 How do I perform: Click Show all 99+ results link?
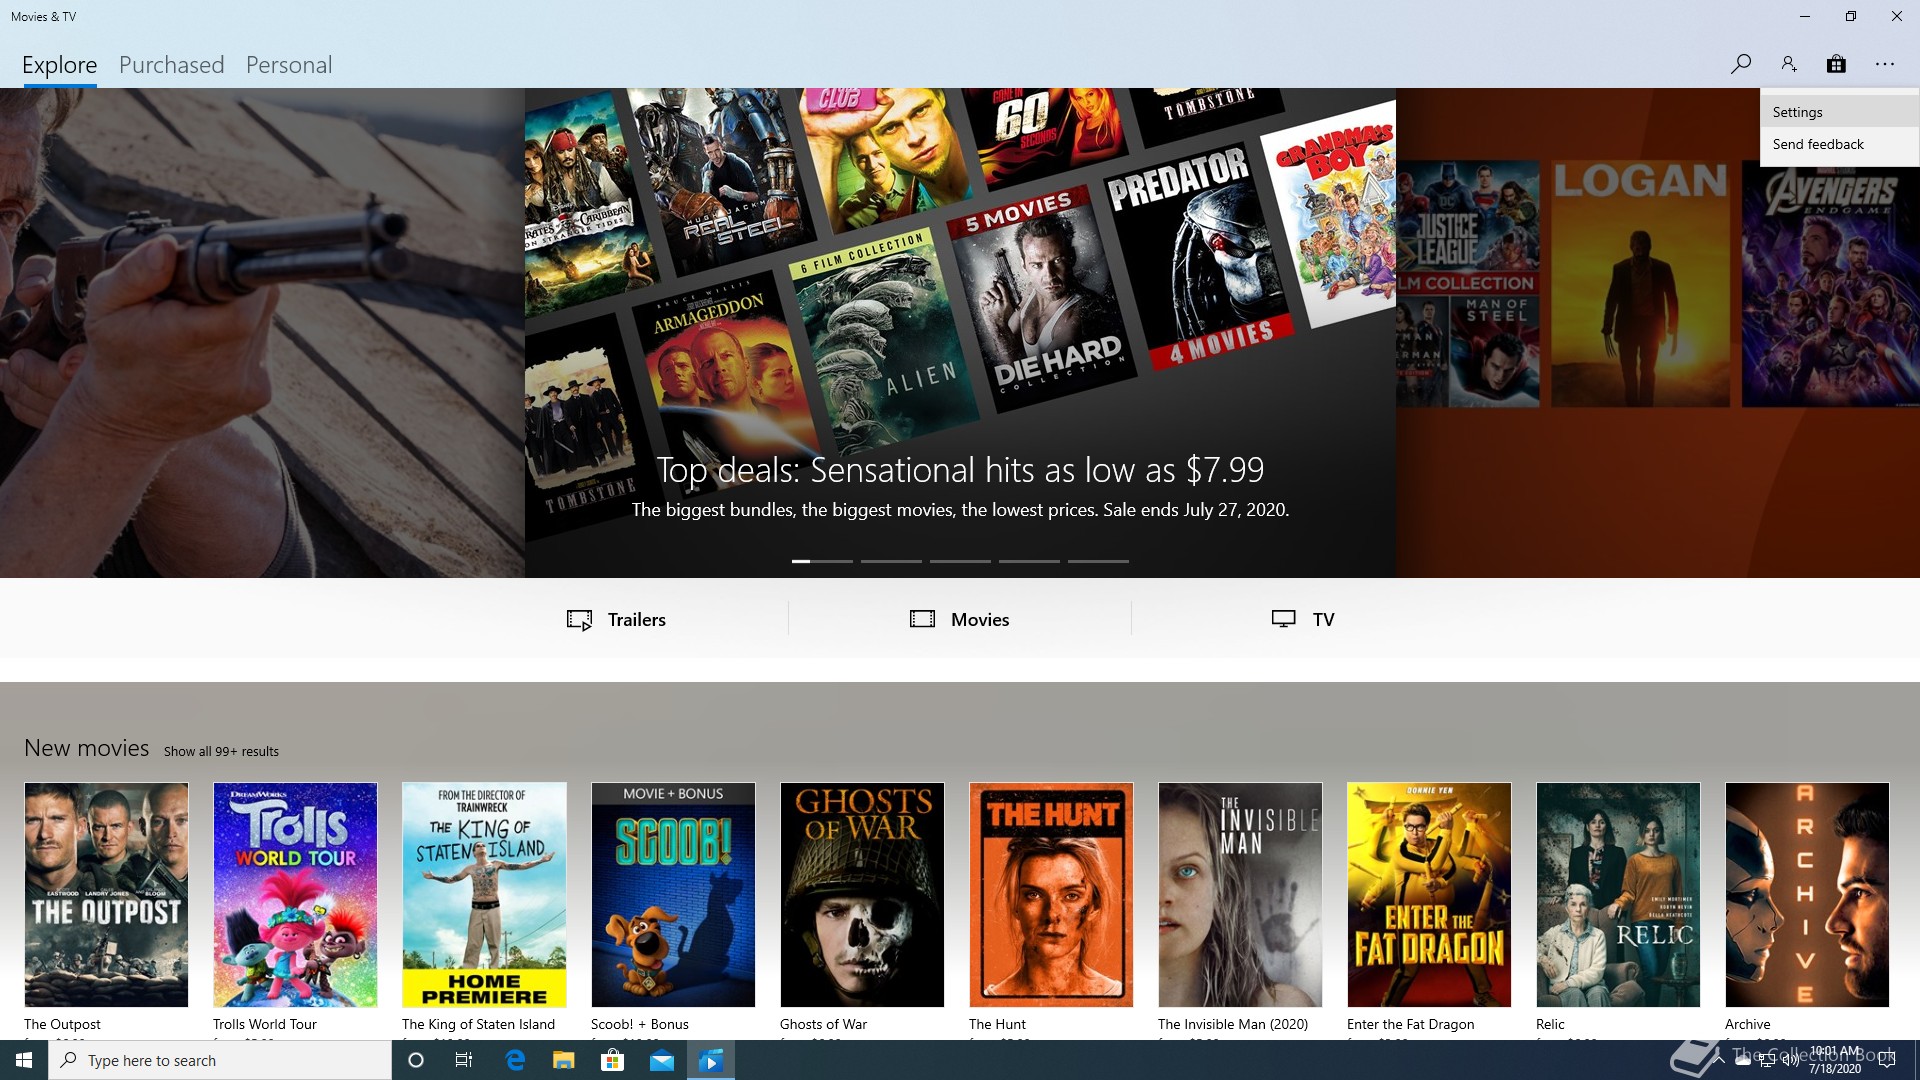221,751
